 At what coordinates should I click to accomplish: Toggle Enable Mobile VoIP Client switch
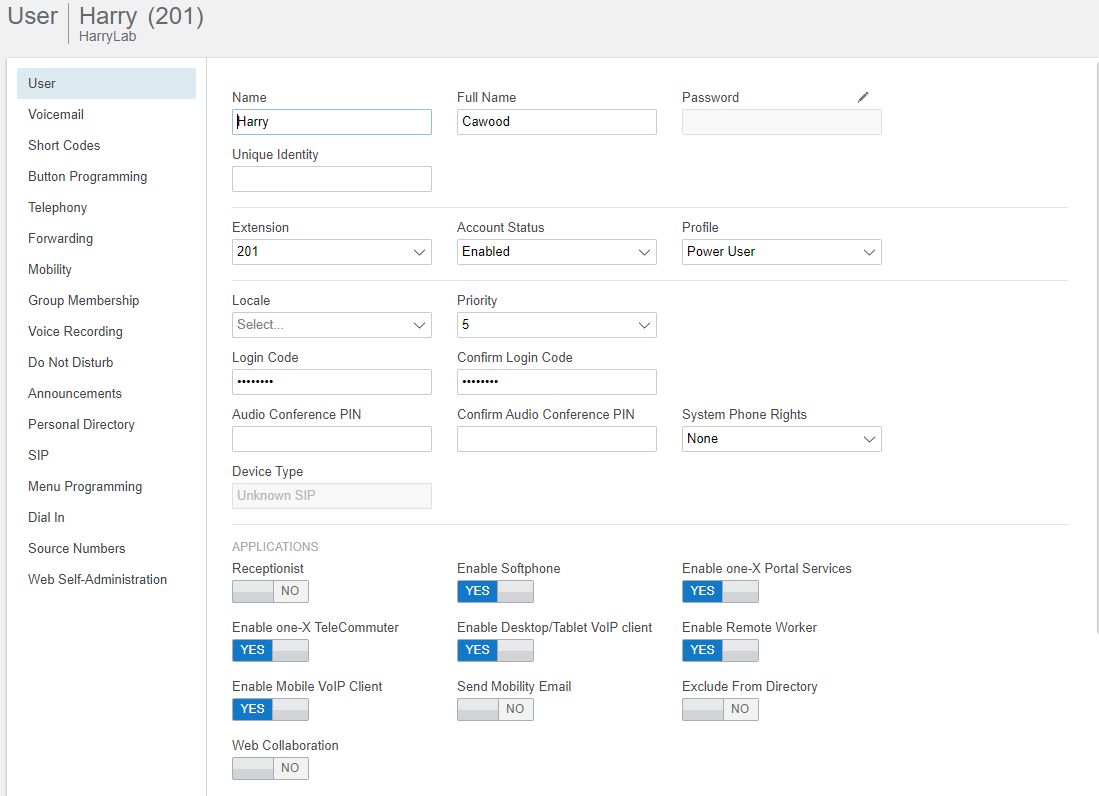point(270,708)
